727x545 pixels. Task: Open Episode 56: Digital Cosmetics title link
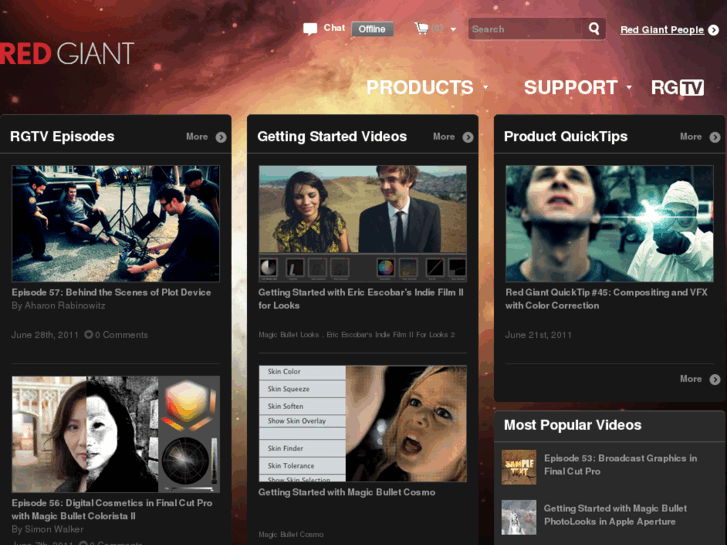[112, 509]
